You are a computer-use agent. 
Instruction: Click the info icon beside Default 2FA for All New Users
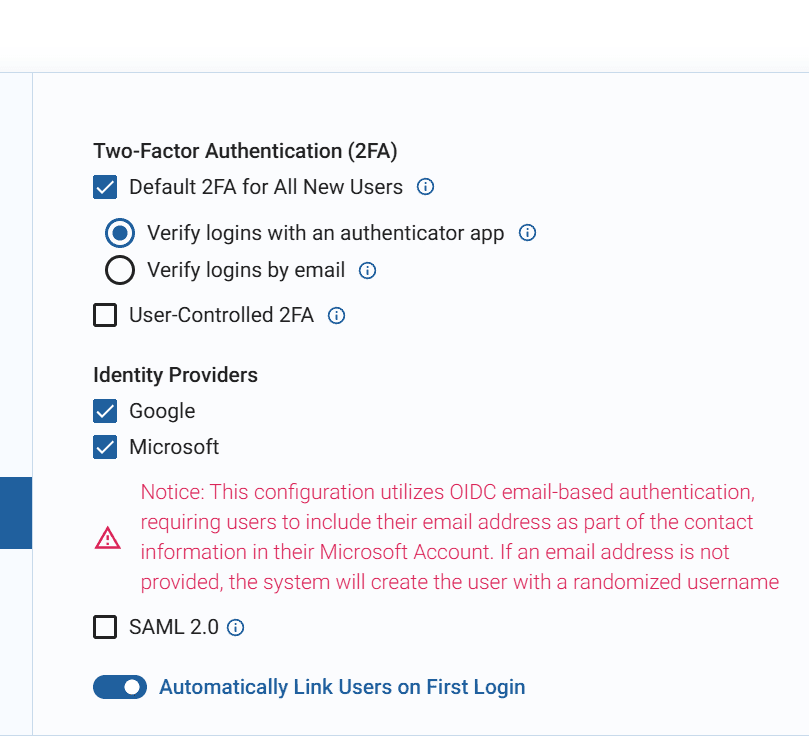click(x=425, y=187)
